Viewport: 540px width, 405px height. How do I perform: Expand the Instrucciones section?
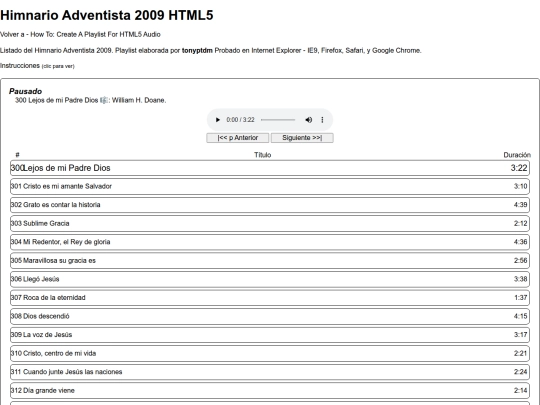[x=37, y=65]
